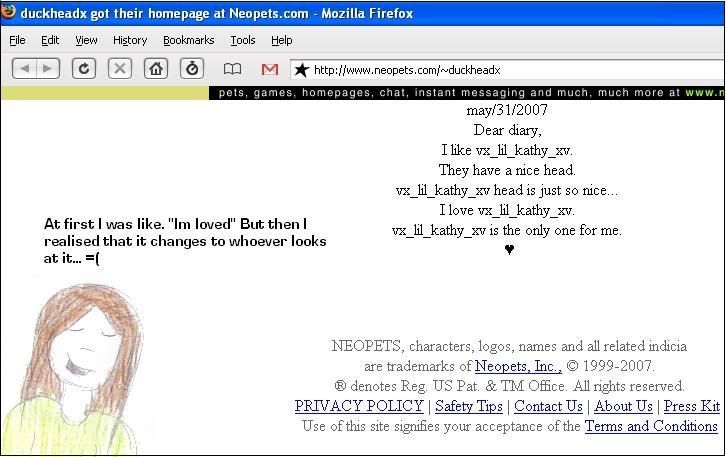Open the File menu
The height and width of the screenshot is (457, 726).
coord(17,40)
